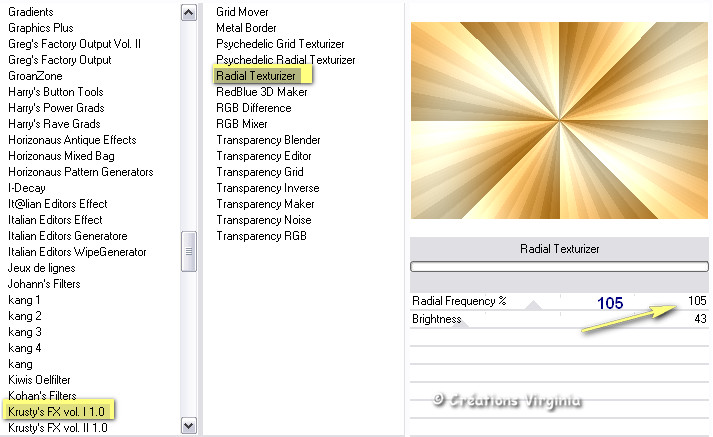
Task: Choose Transparency Blender filter
Action: click(x=268, y=140)
